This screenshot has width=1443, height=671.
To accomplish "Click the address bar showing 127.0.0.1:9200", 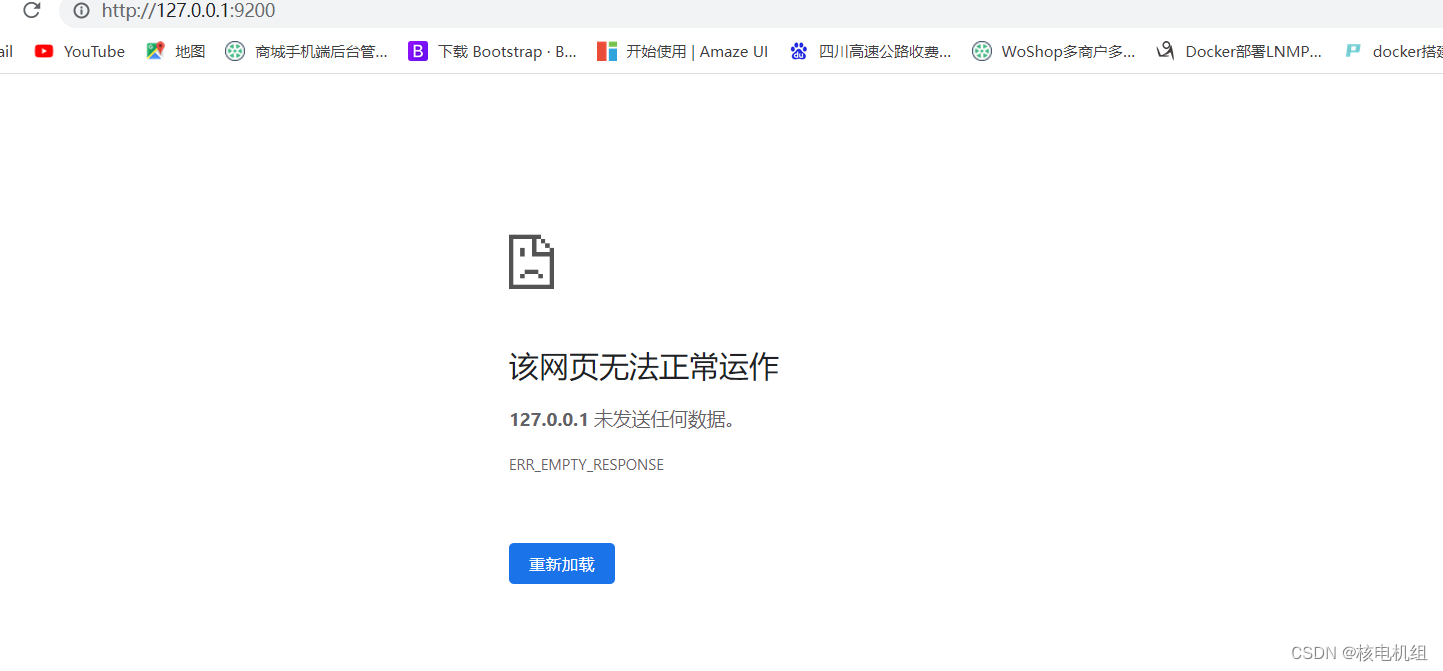I will [x=190, y=11].
